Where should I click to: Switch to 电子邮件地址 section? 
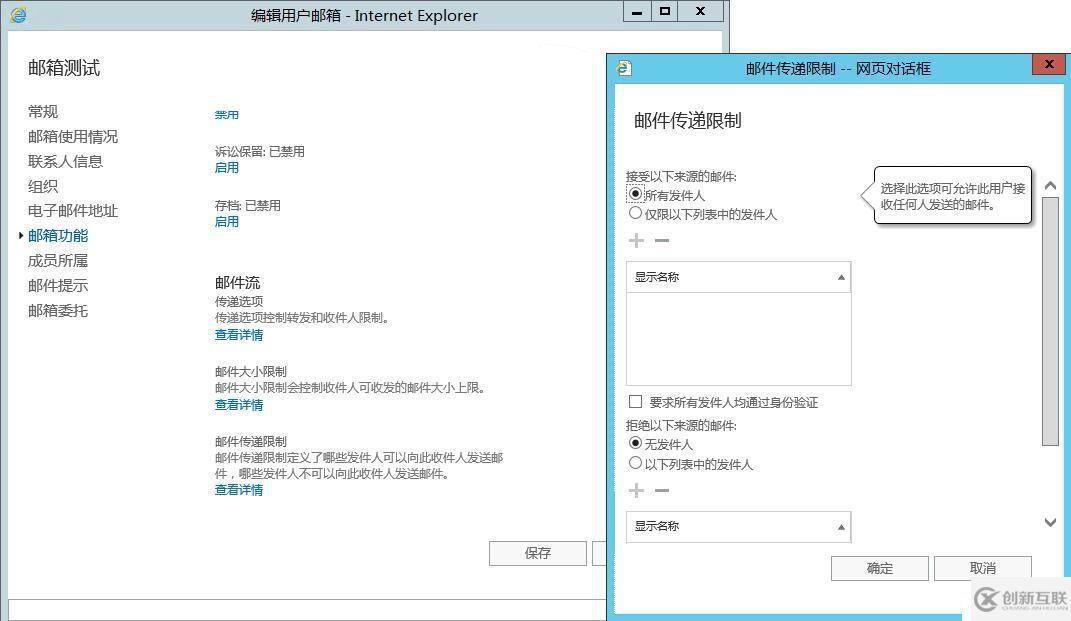tap(73, 210)
